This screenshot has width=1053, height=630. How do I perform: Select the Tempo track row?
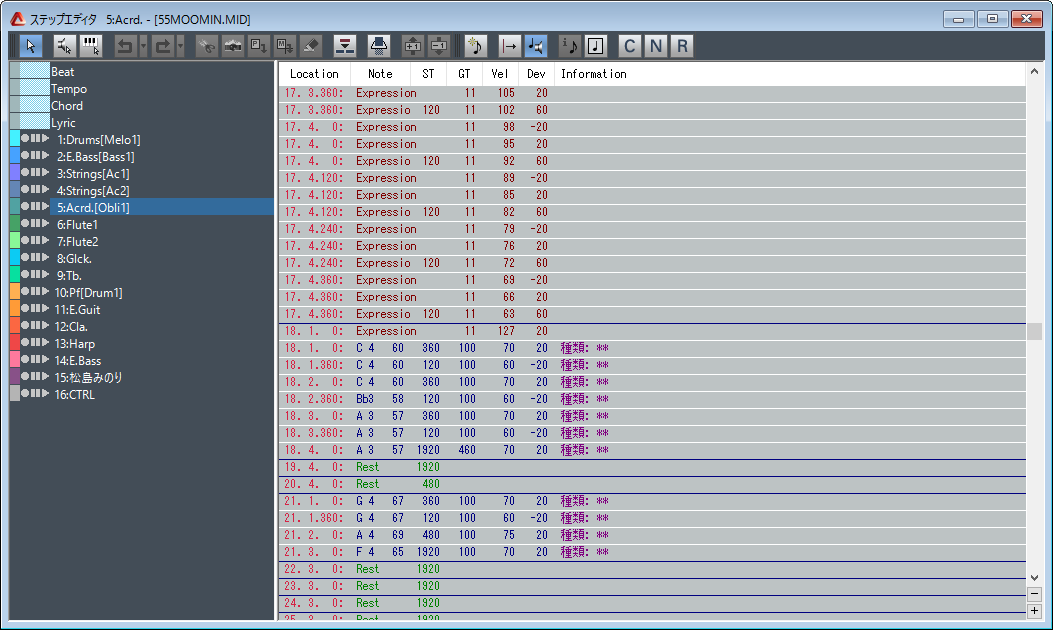click(x=142, y=89)
